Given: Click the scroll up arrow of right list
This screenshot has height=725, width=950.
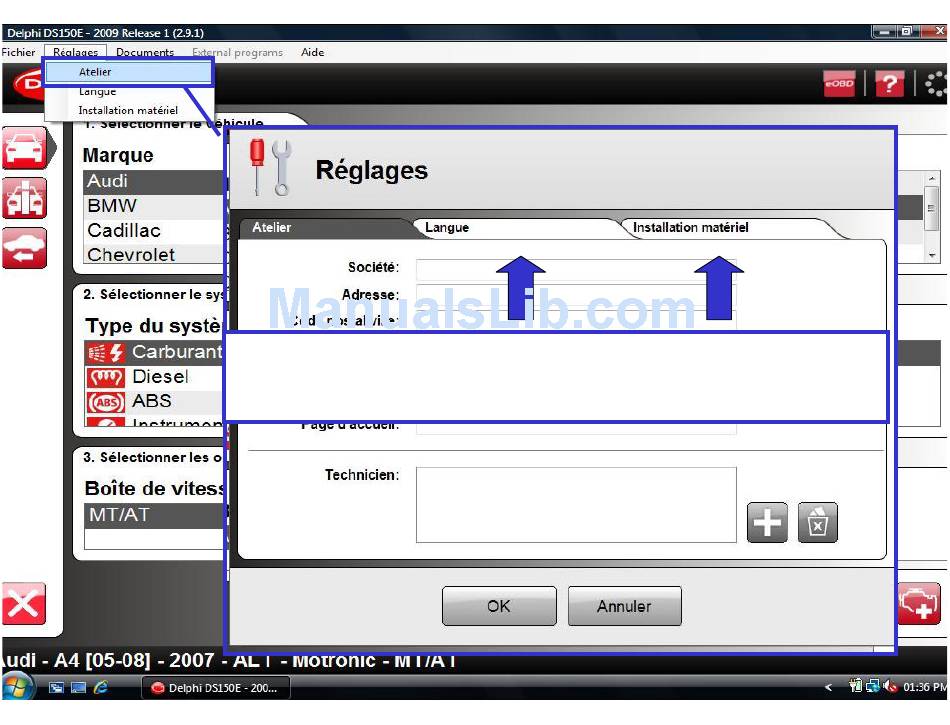Looking at the screenshot, I should pos(931,179).
